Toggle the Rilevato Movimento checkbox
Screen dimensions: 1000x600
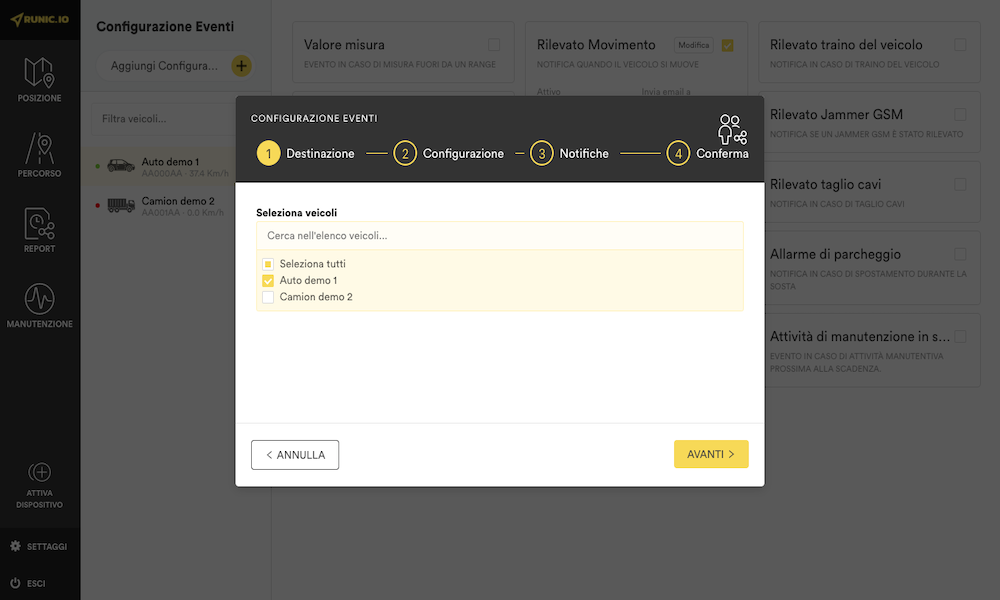click(727, 45)
